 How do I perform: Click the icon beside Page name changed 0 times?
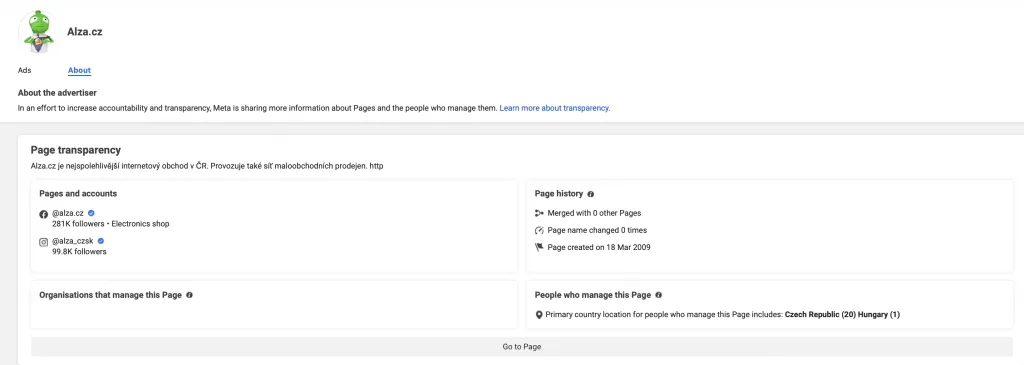tap(539, 230)
